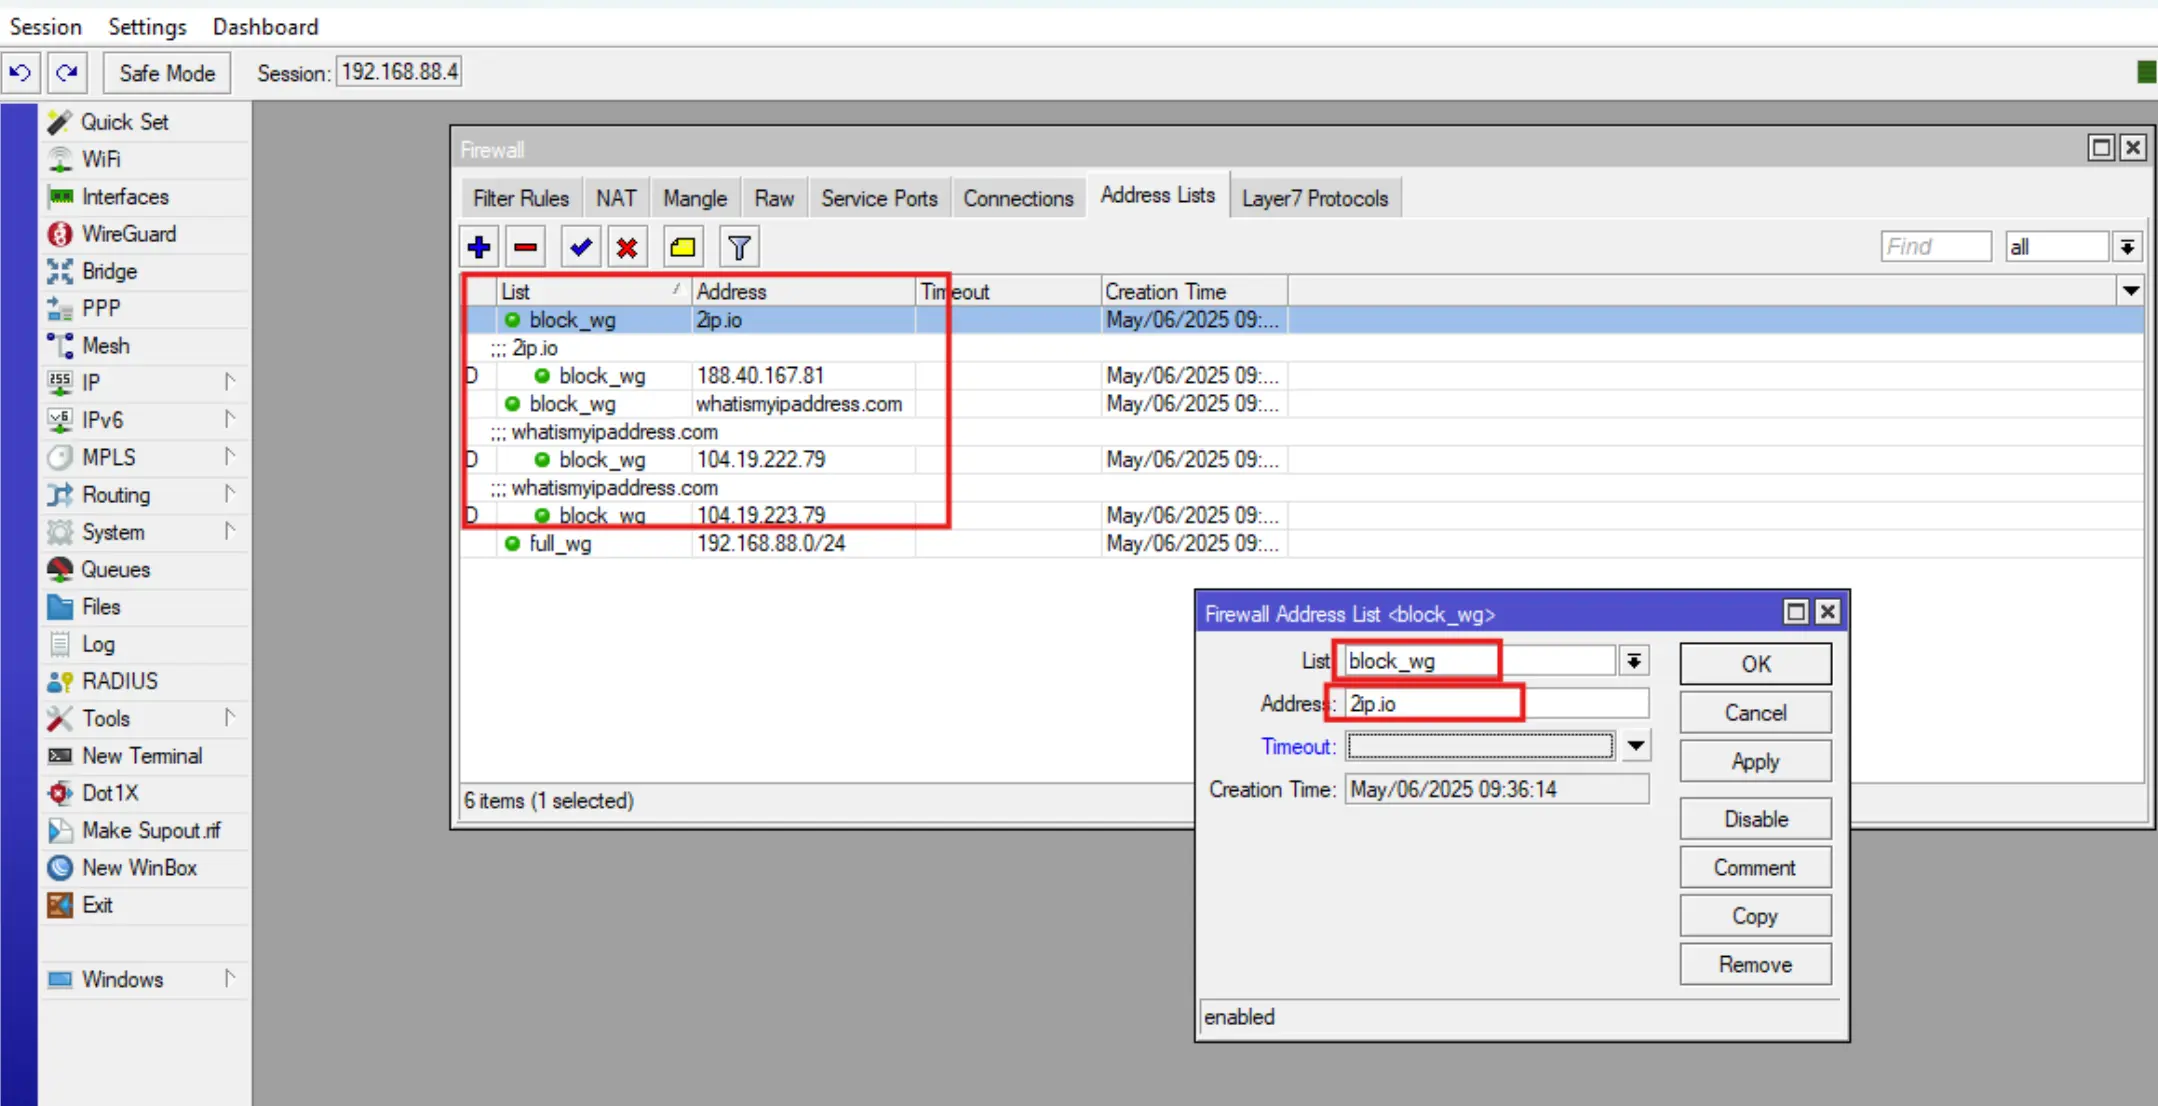Remove selected entry with red minus icon
The height and width of the screenshot is (1106, 2158).
click(526, 247)
